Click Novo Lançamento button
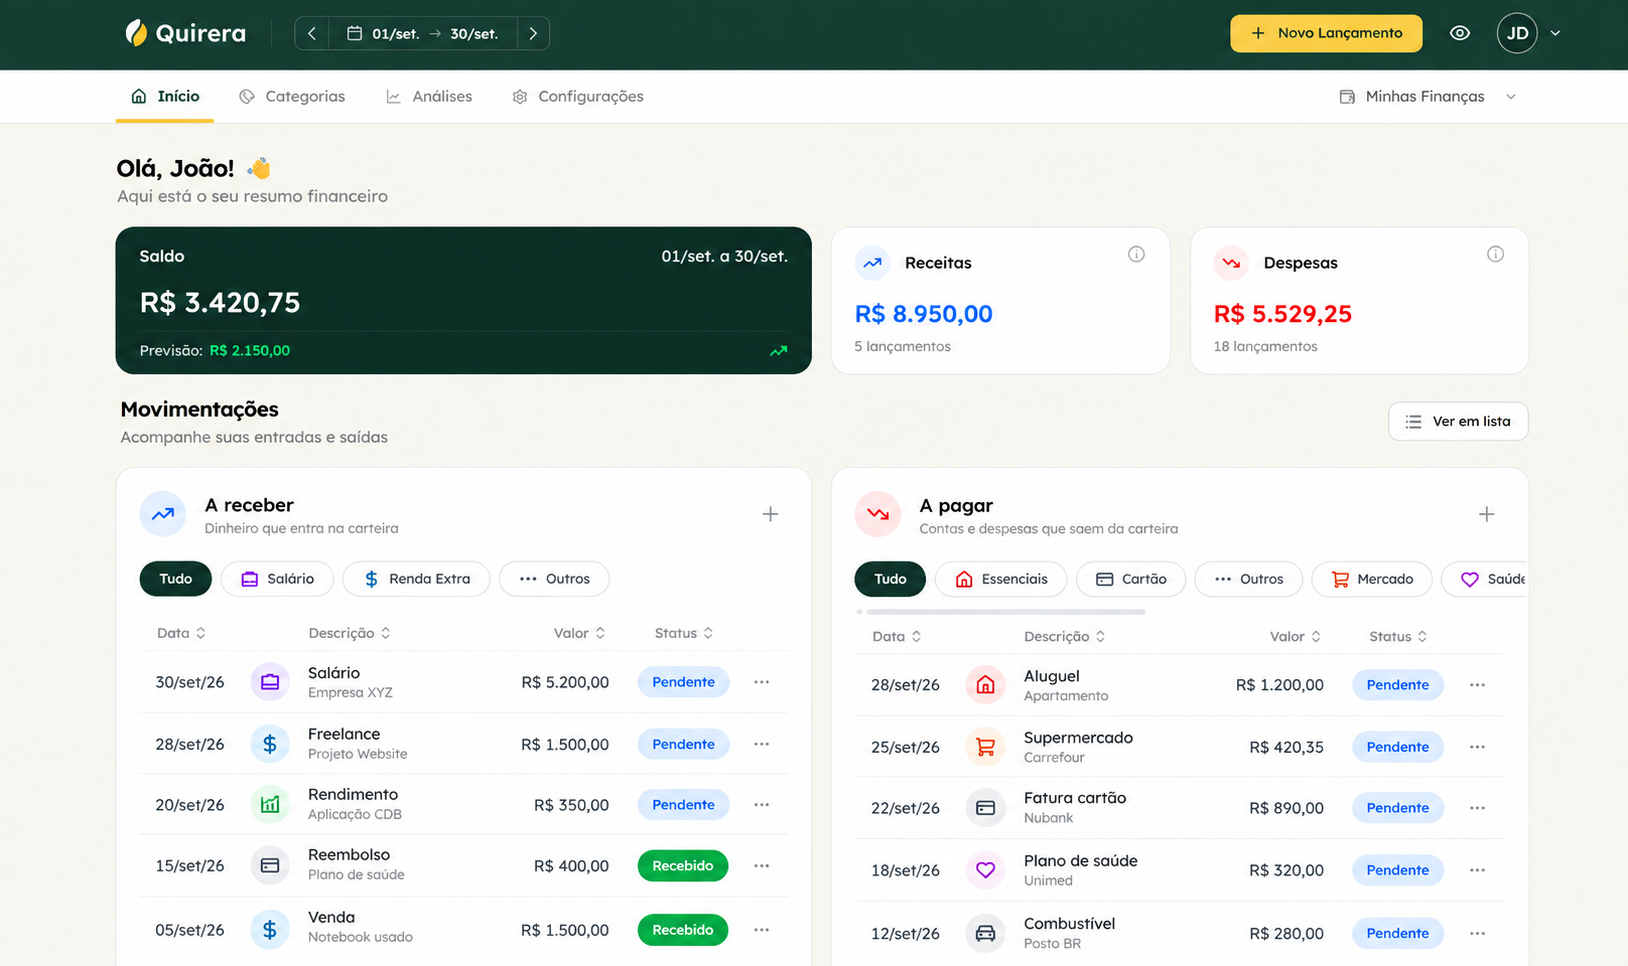The image size is (1628, 966). [1326, 33]
